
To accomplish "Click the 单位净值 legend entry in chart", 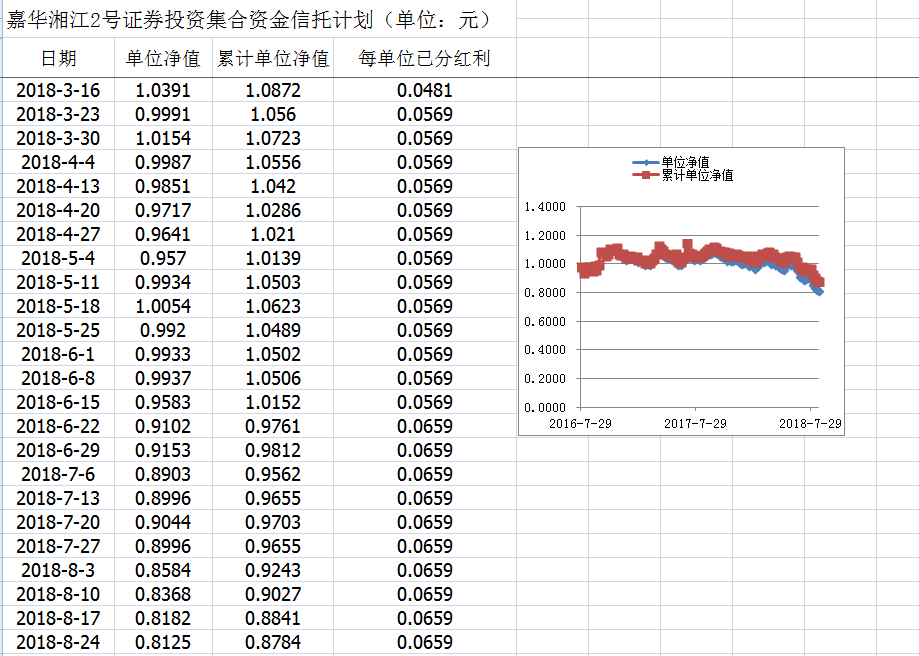I will [x=672, y=162].
